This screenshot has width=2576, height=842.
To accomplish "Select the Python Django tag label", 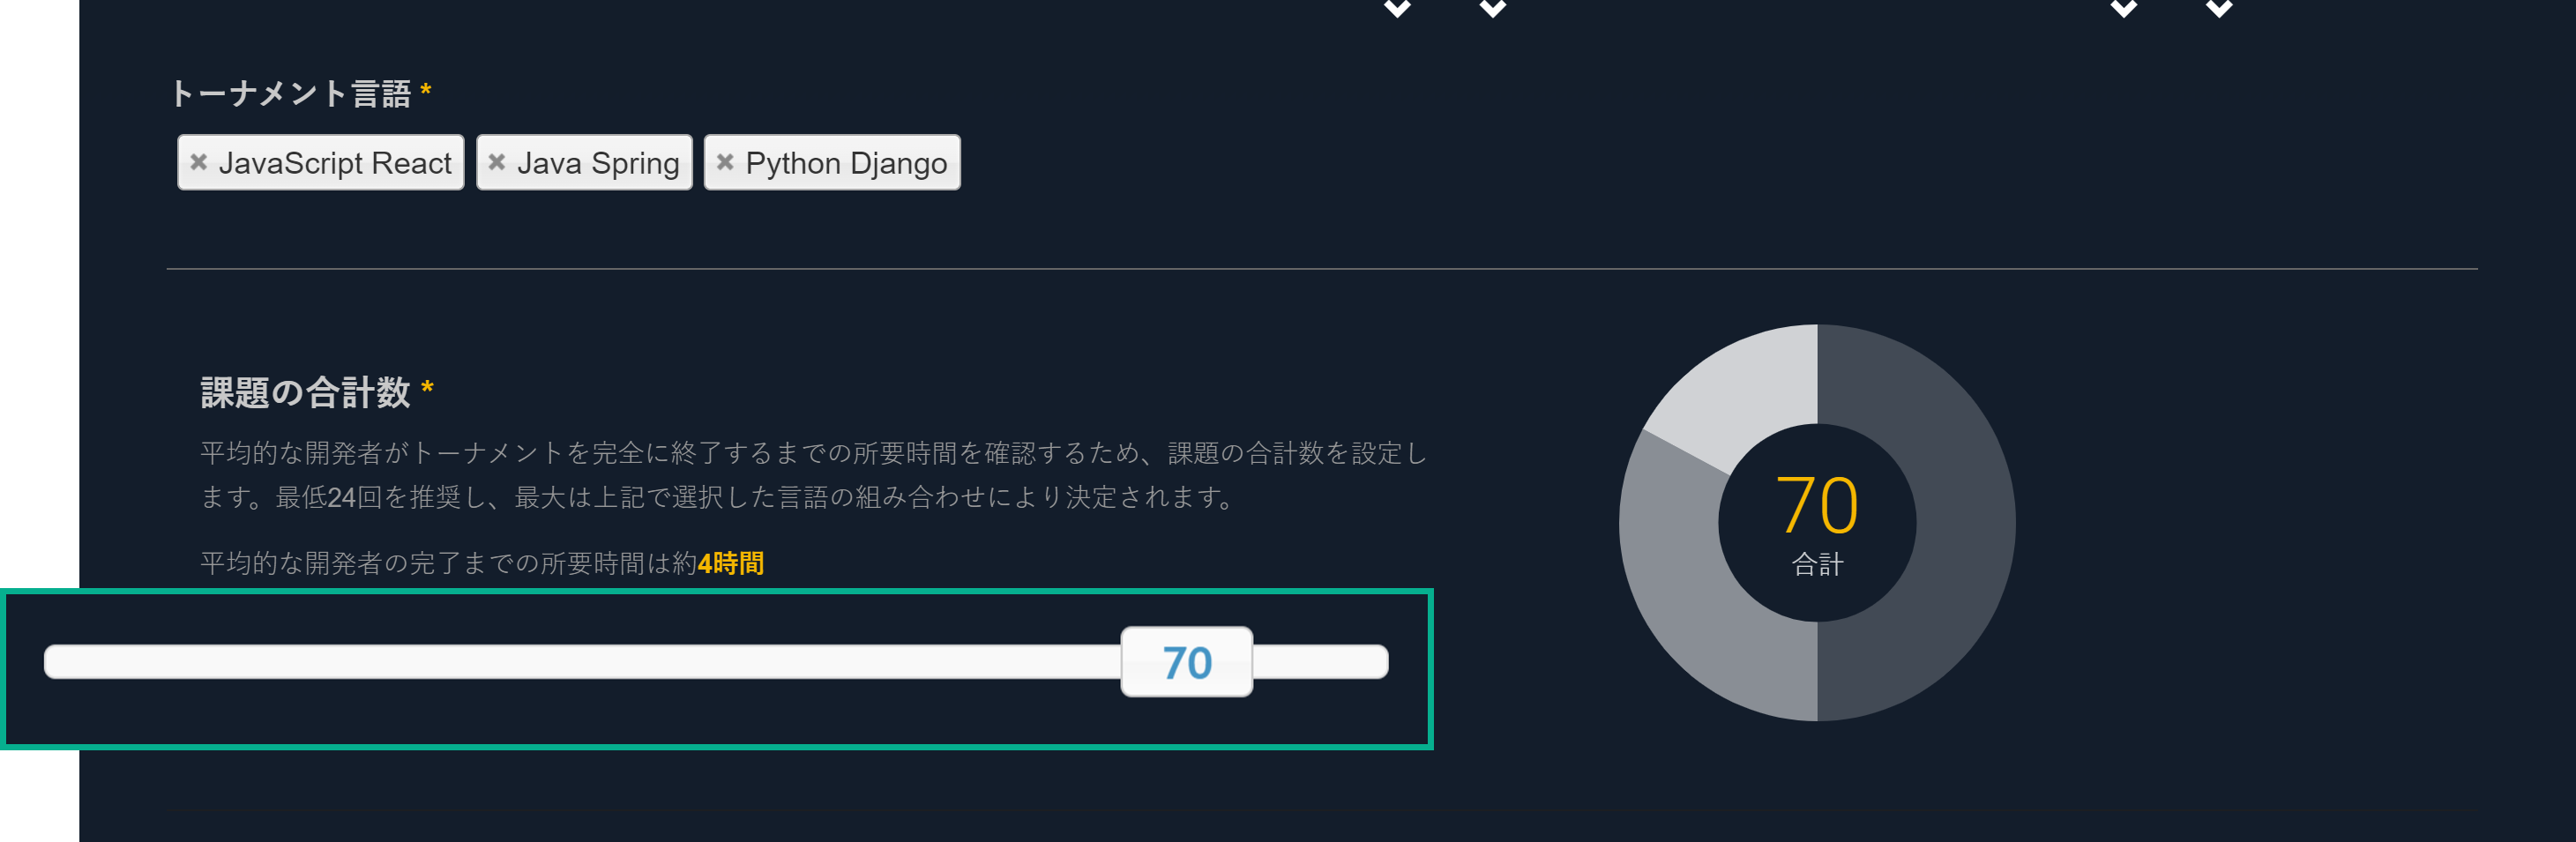I will (x=846, y=163).
